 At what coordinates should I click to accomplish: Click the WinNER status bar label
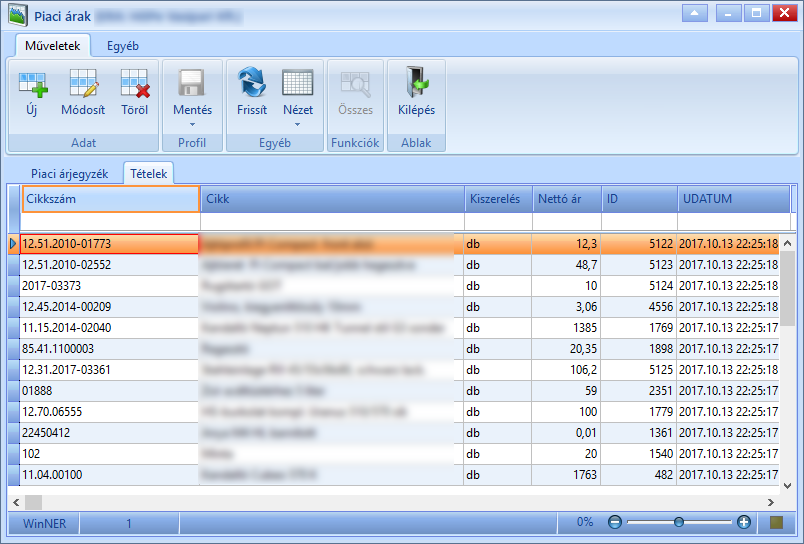44,523
